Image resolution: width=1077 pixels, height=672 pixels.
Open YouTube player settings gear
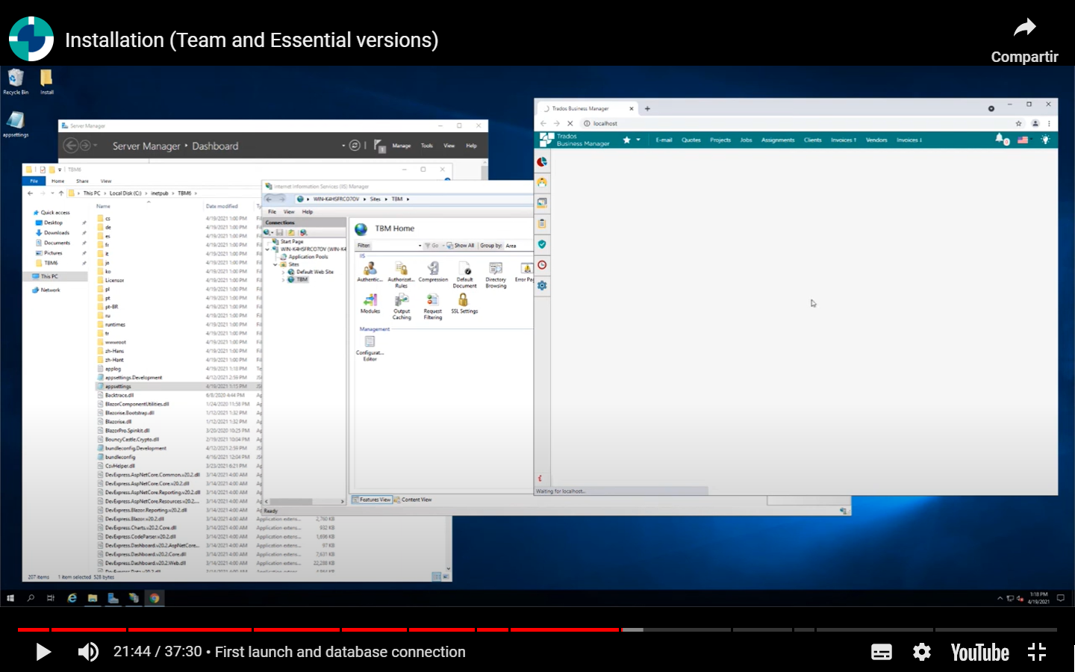click(922, 651)
